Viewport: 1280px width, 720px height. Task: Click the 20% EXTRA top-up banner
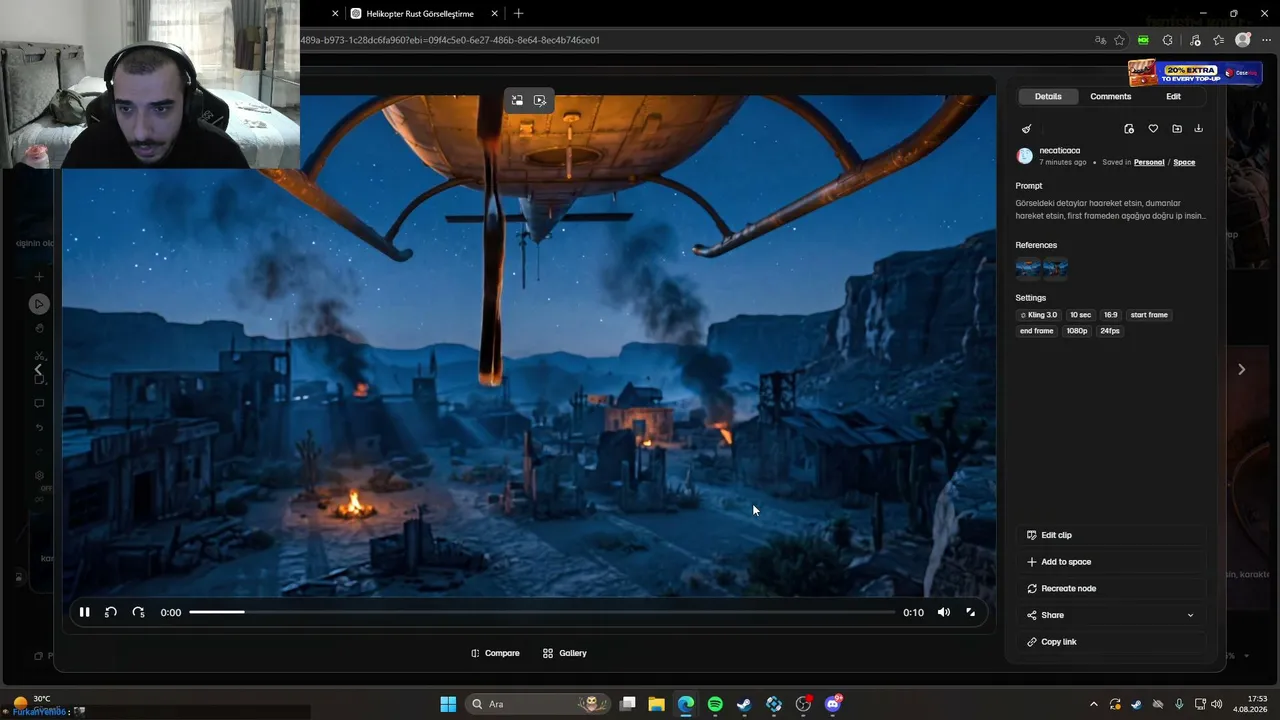(1194, 73)
